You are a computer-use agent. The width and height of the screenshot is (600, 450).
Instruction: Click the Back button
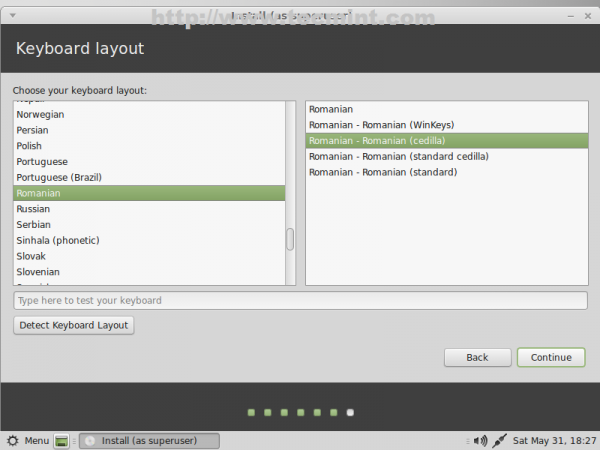point(478,357)
